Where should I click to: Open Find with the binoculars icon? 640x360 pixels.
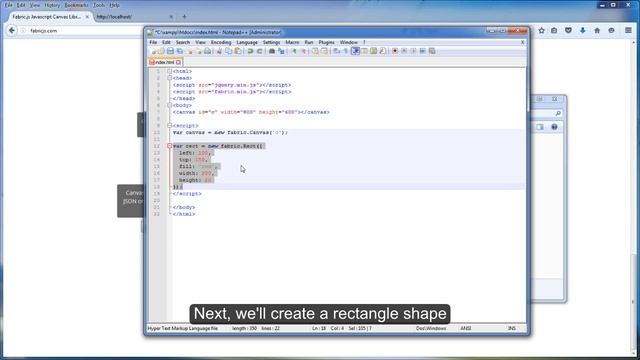pyautogui.click(x=271, y=51)
